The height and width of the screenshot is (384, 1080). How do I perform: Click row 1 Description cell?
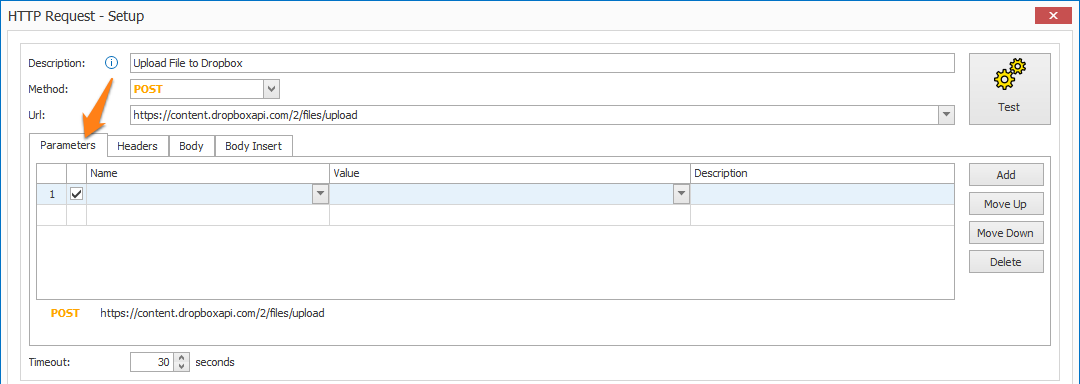pos(822,195)
